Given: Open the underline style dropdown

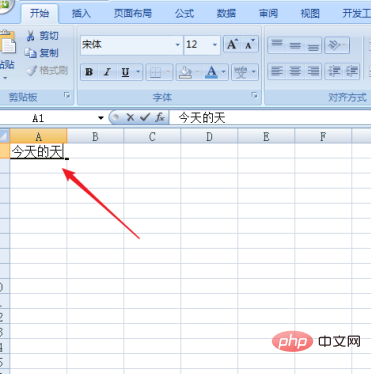Looking at the screenshot, I should (x=138, y=72).
